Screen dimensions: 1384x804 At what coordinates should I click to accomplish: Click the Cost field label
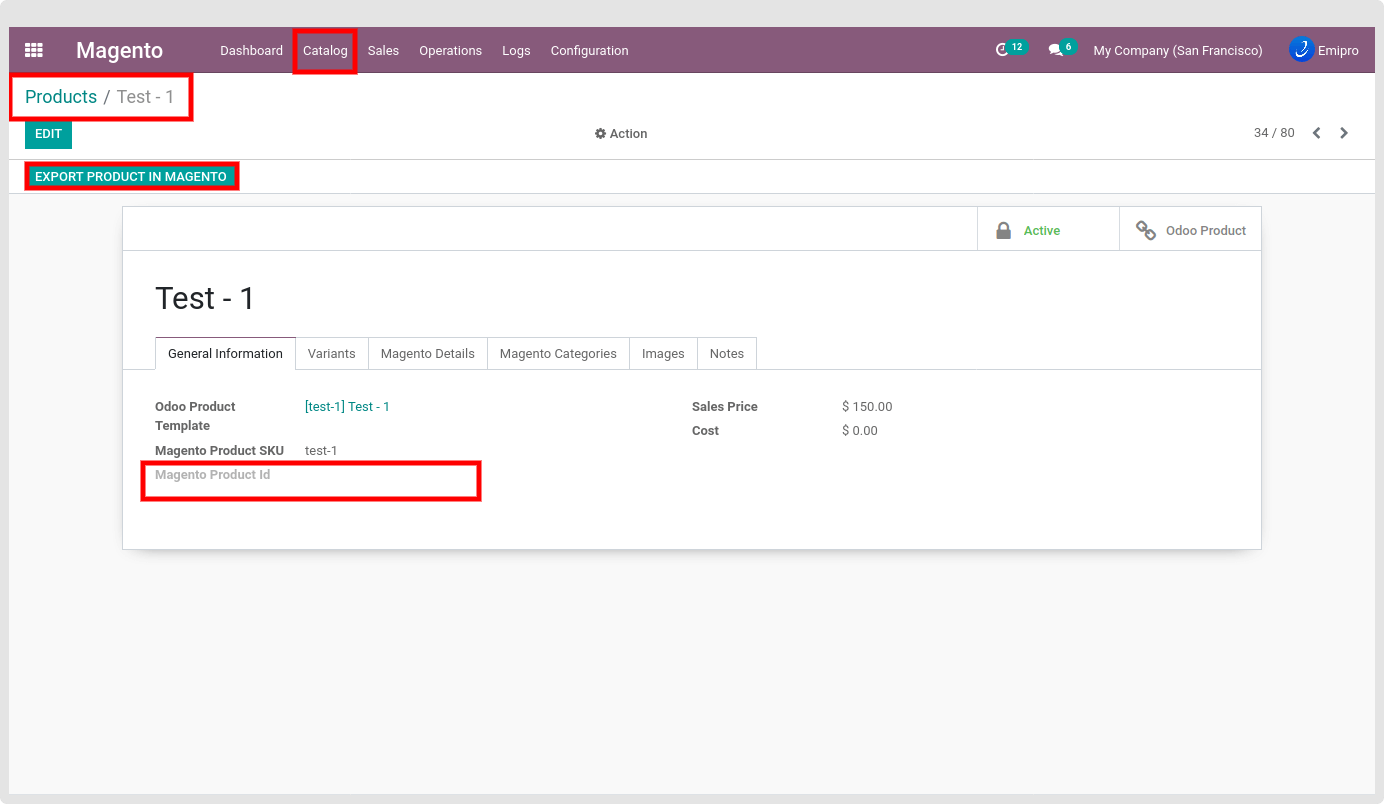(706, 431)
